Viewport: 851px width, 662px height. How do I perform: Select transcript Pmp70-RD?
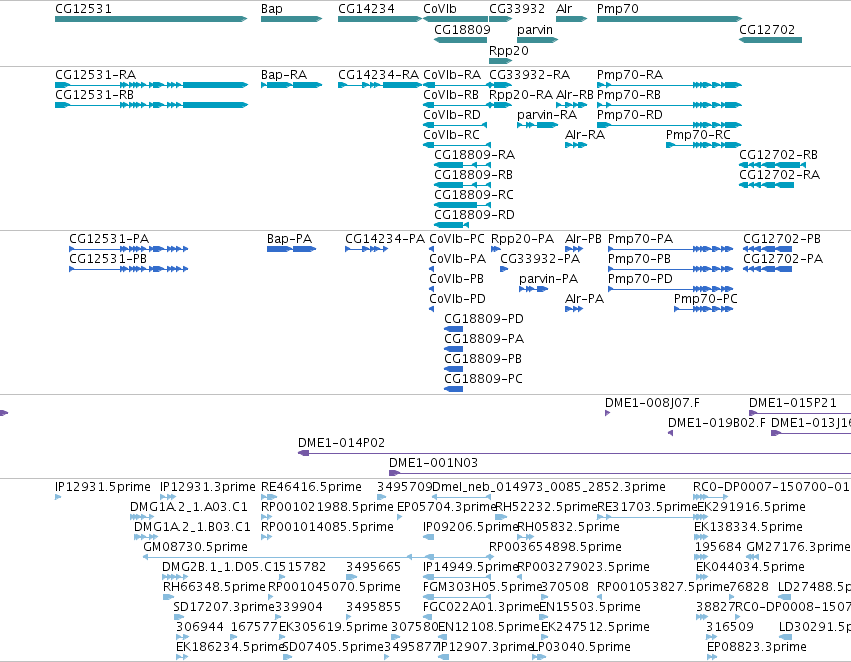669,125
